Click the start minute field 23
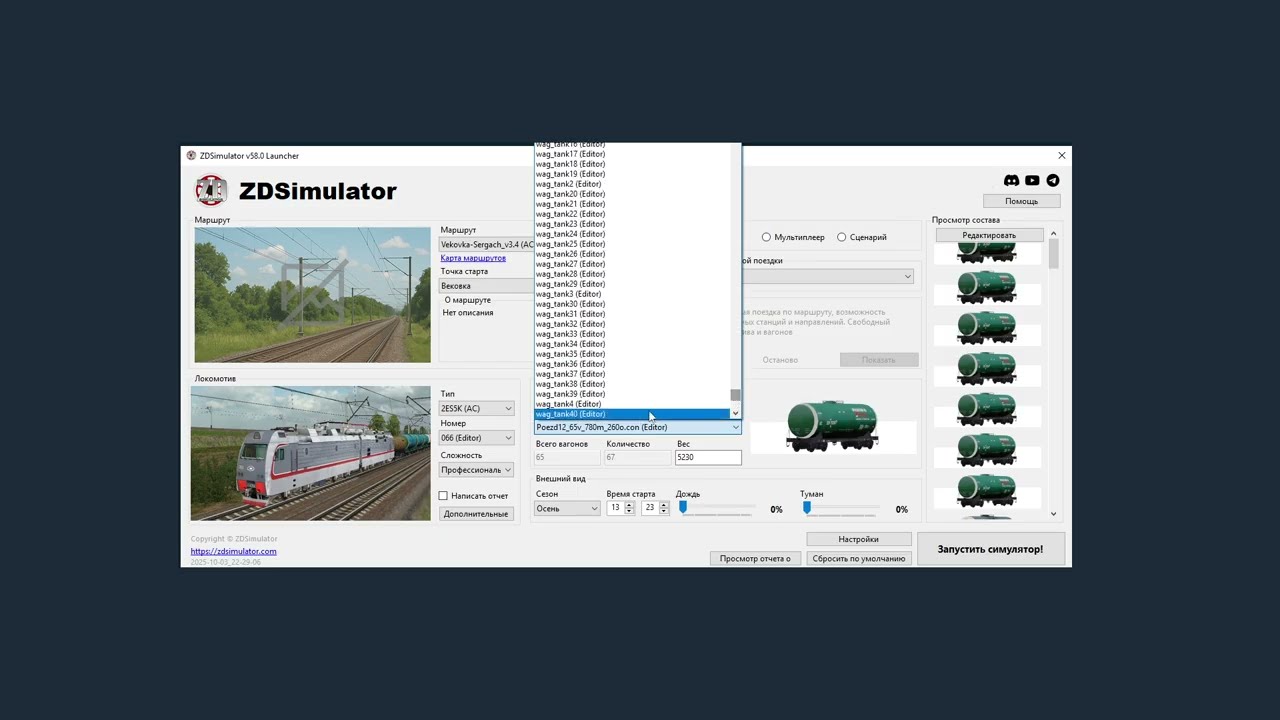 pos(649,508)
